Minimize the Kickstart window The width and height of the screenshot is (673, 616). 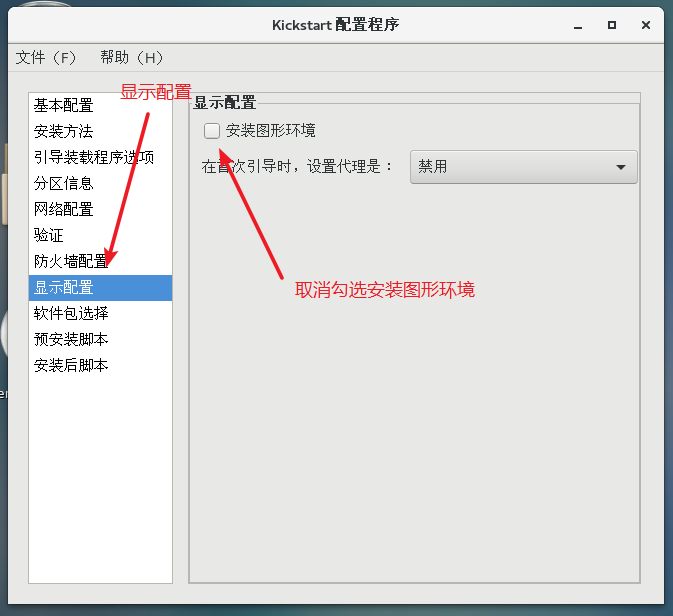578,25
